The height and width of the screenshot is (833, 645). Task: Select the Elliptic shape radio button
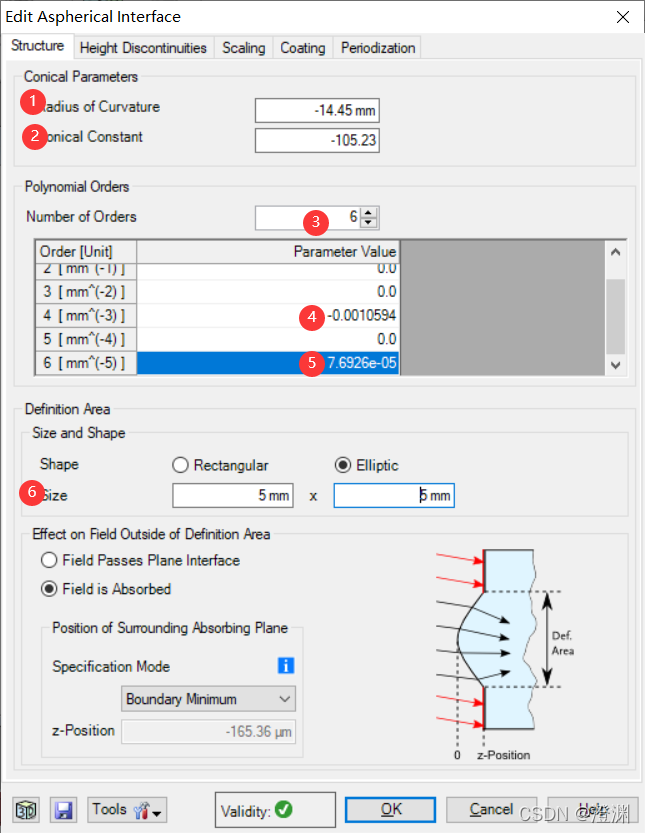[343, 465]
